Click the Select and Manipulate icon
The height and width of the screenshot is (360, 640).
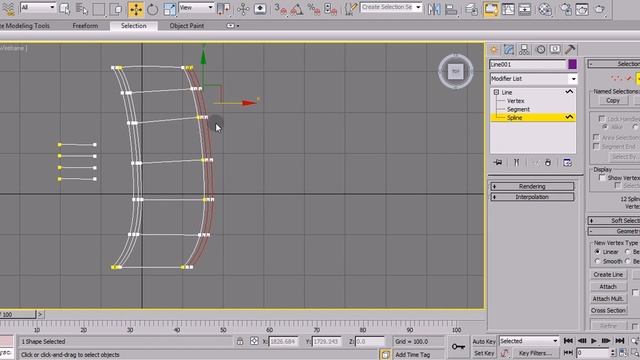243,9
